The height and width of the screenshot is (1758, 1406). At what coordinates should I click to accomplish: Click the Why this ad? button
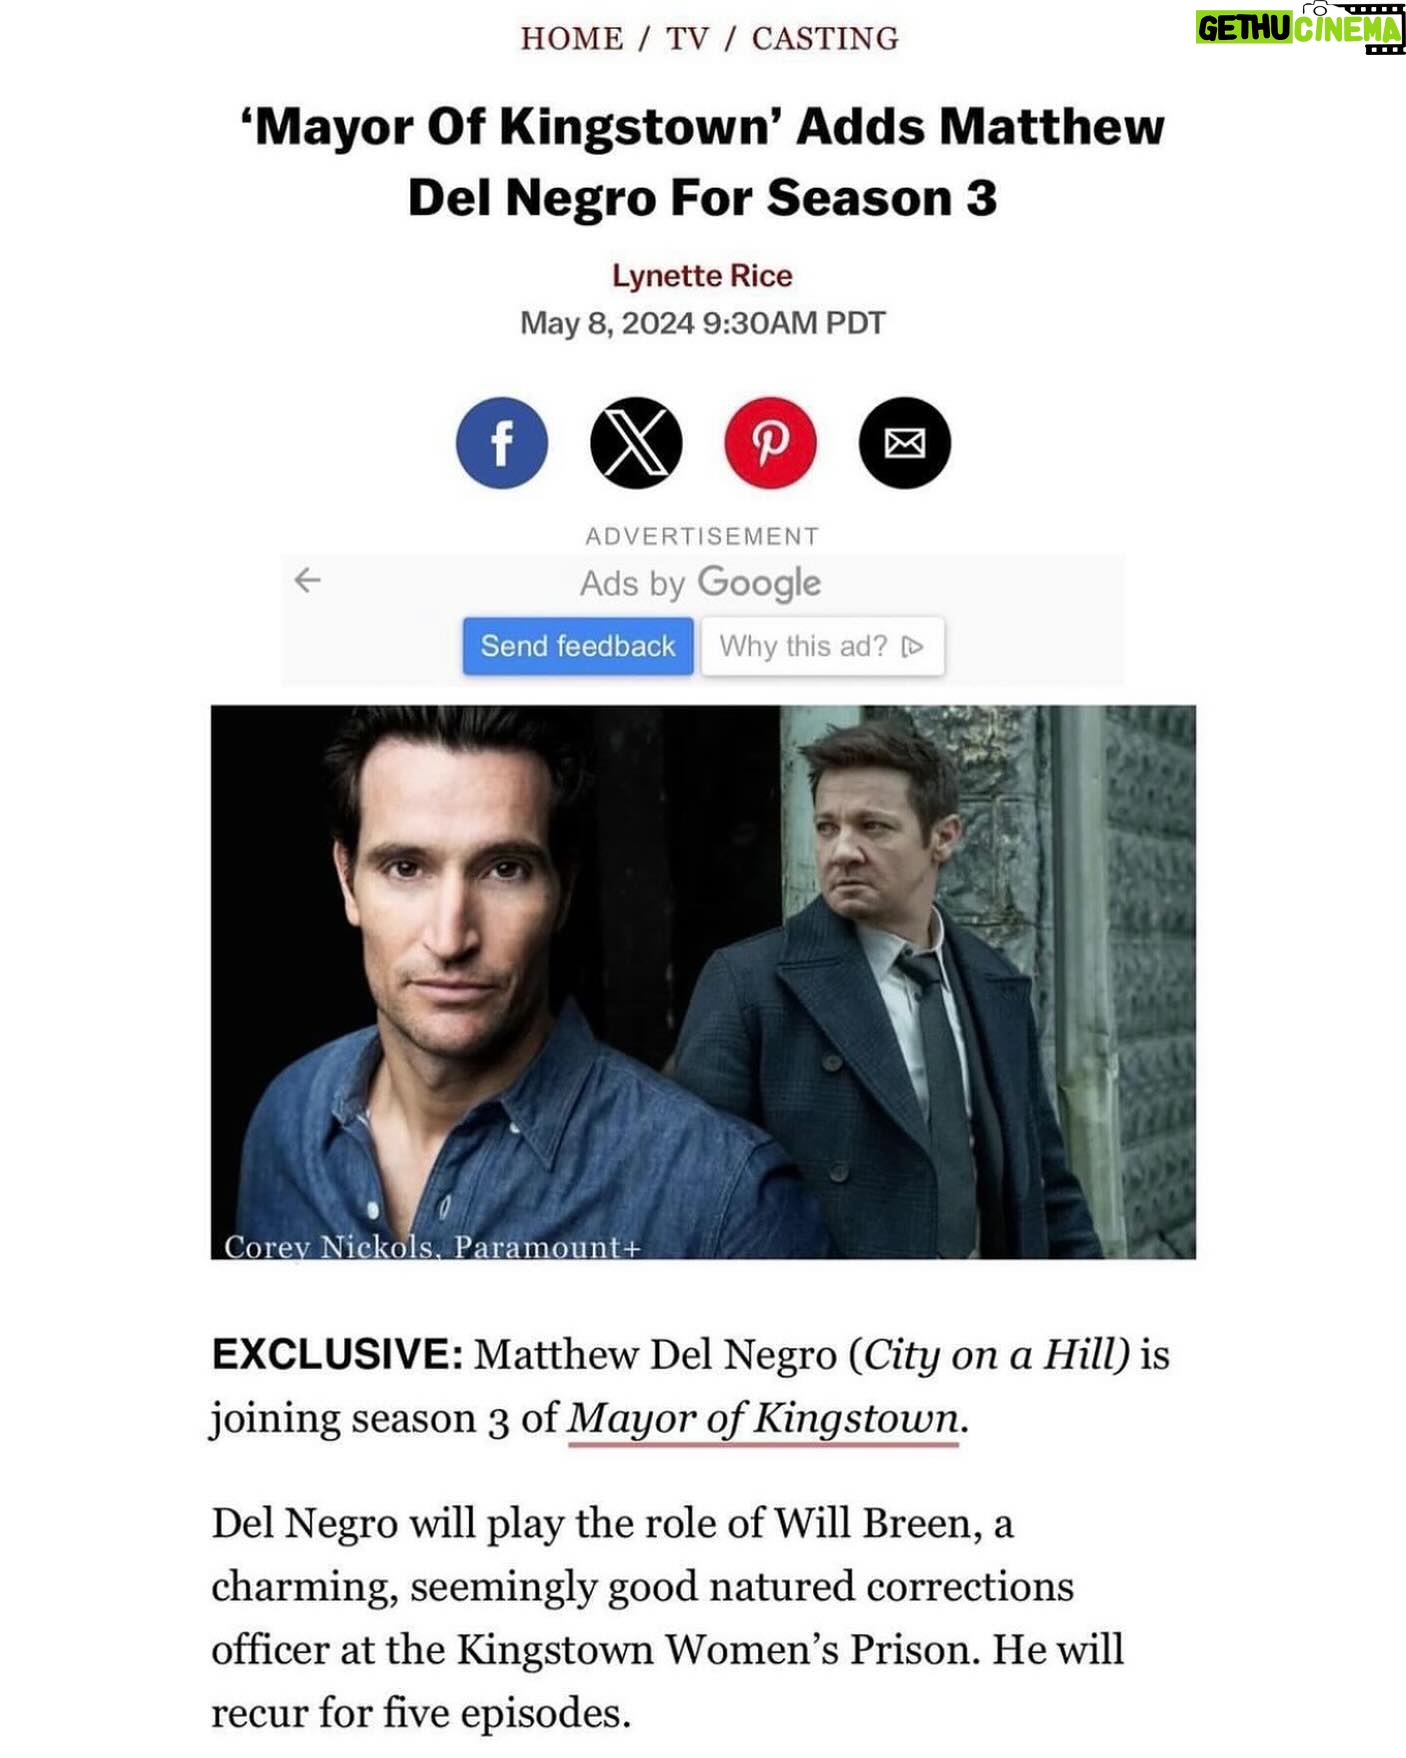[822, 646]
